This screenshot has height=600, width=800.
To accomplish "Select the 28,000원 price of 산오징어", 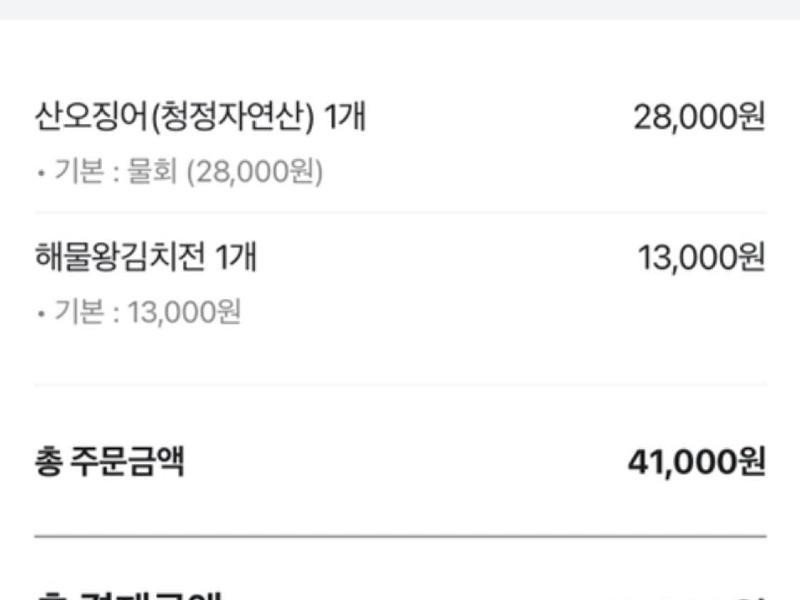I will tap(699, 117).
